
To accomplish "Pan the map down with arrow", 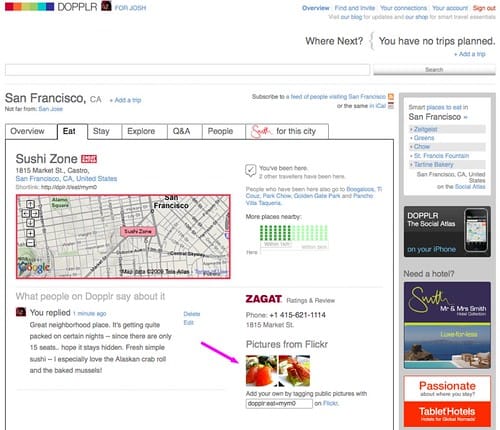I will (30, 223).
